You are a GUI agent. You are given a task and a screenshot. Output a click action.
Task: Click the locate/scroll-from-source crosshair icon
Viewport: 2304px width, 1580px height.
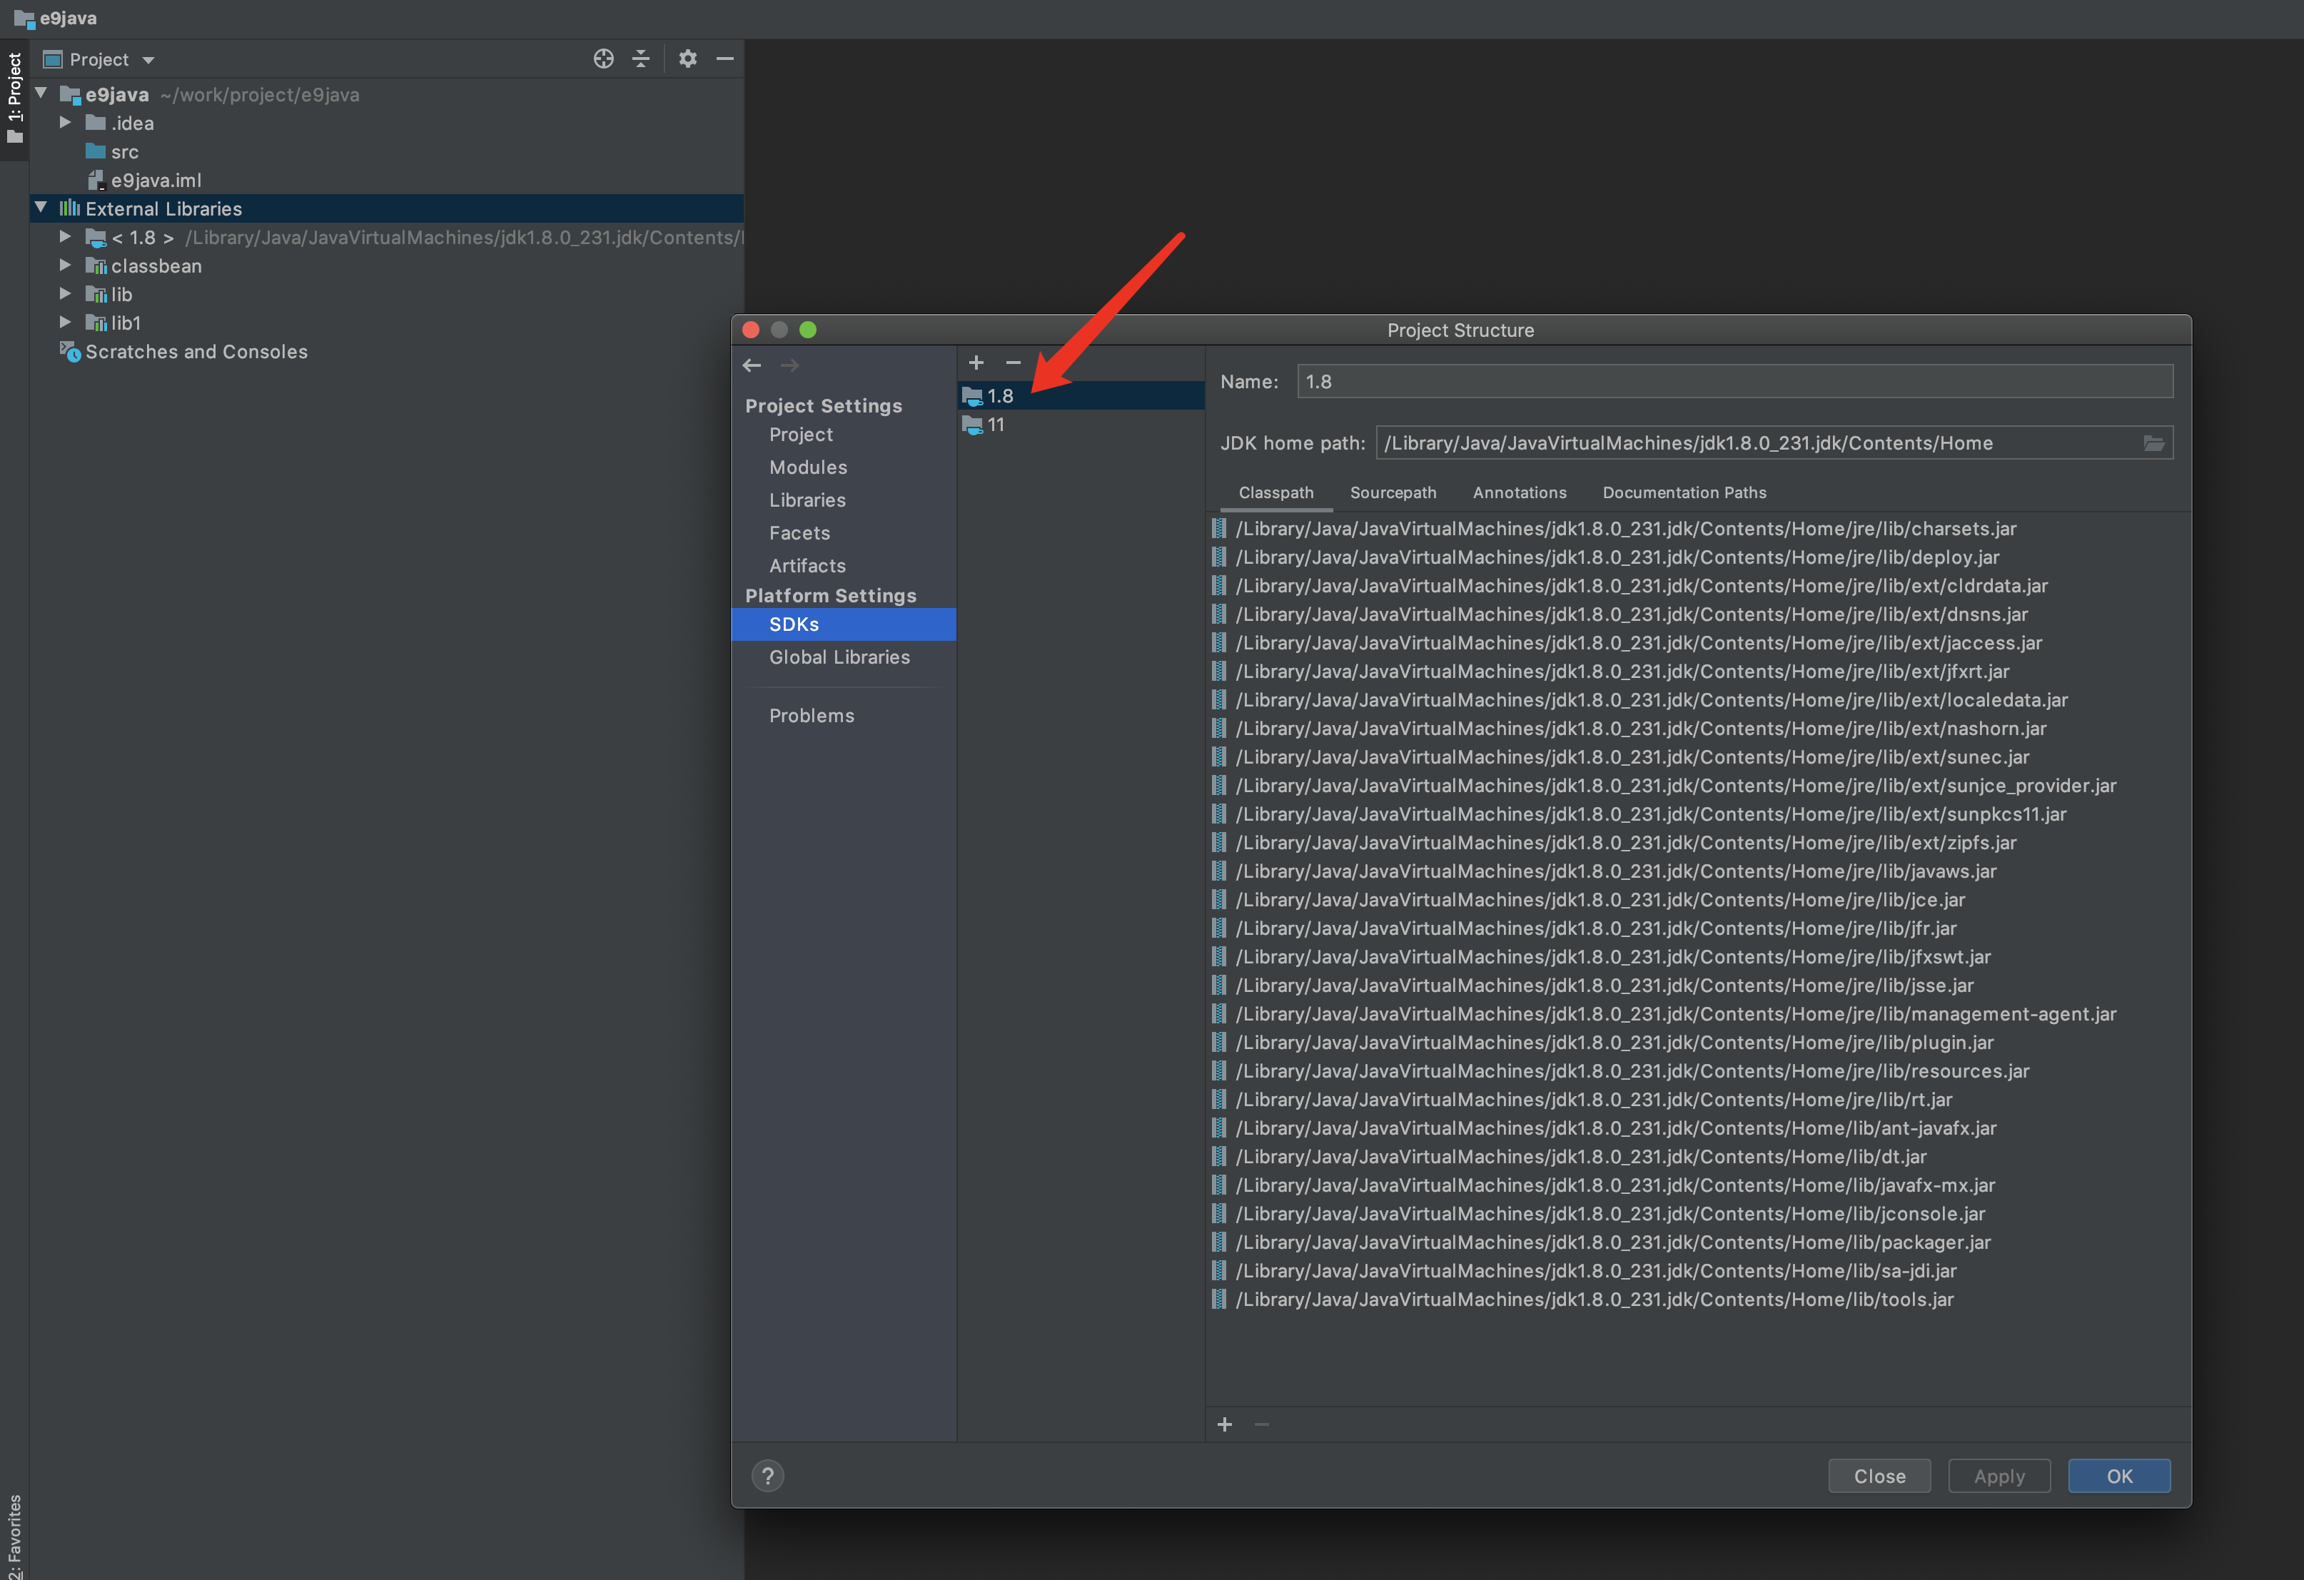point(603,59)
